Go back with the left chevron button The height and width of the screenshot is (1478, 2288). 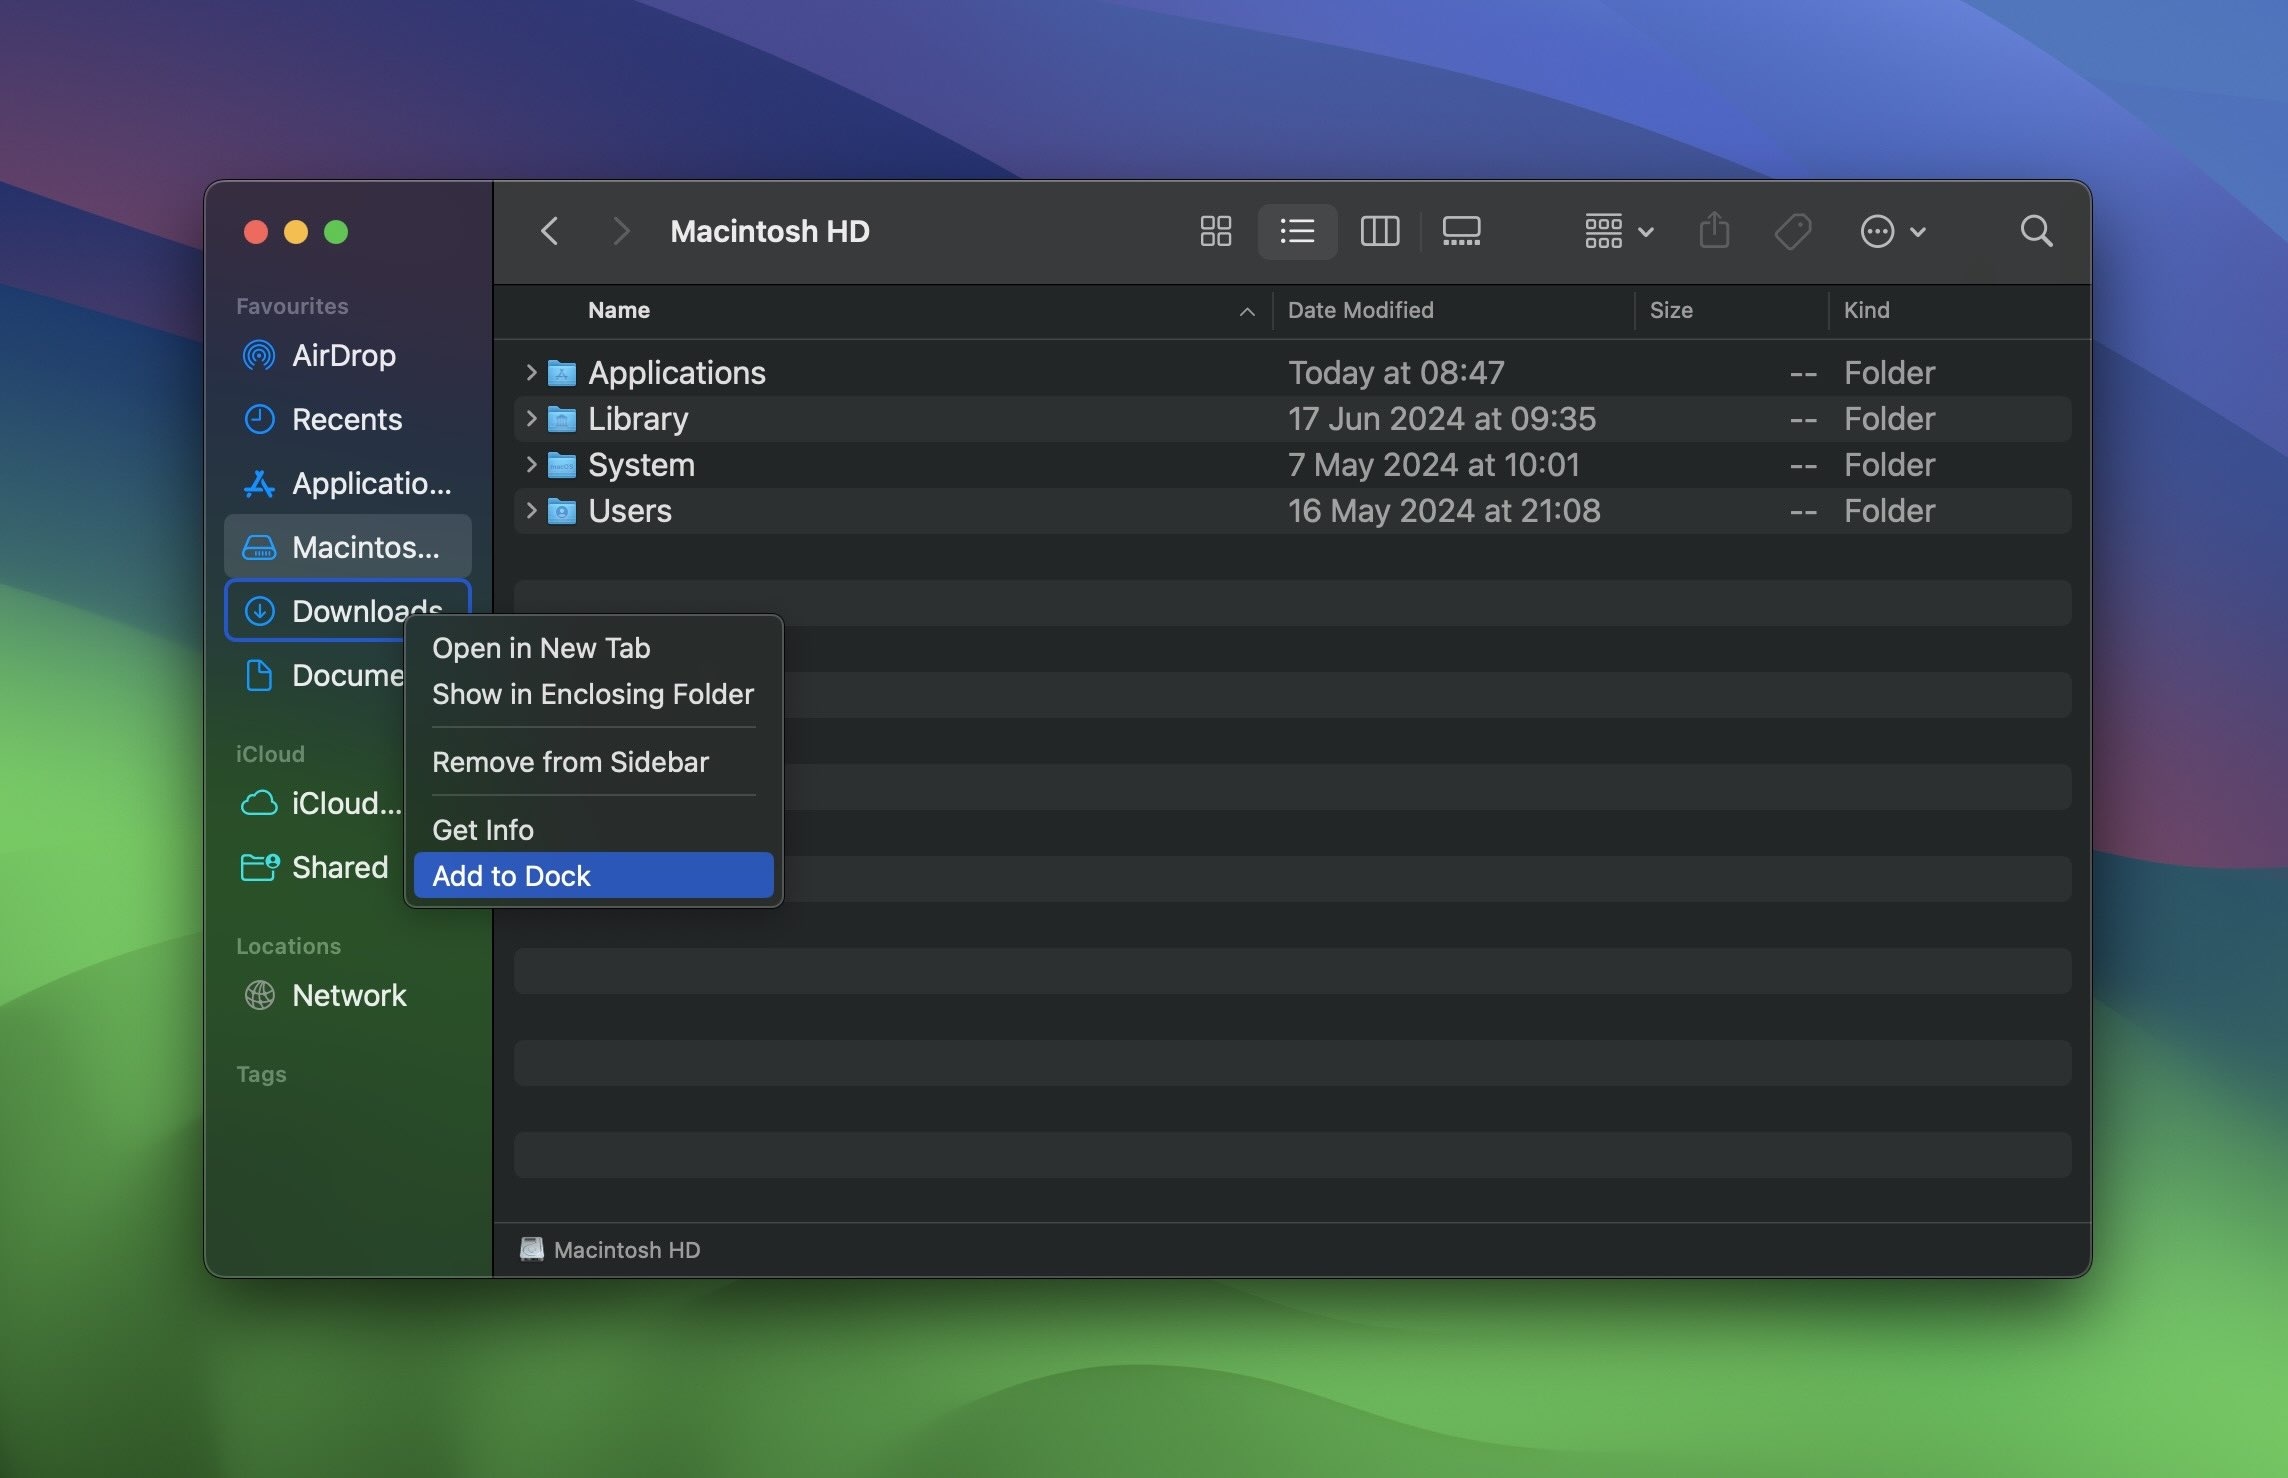tap(549, 232)
